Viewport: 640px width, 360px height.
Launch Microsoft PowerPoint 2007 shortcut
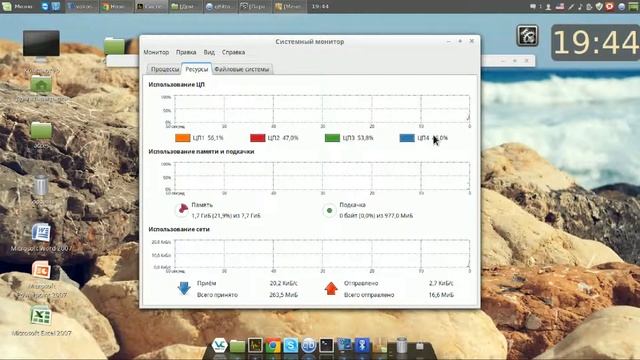pyautogui.click(x=41, y=271)
